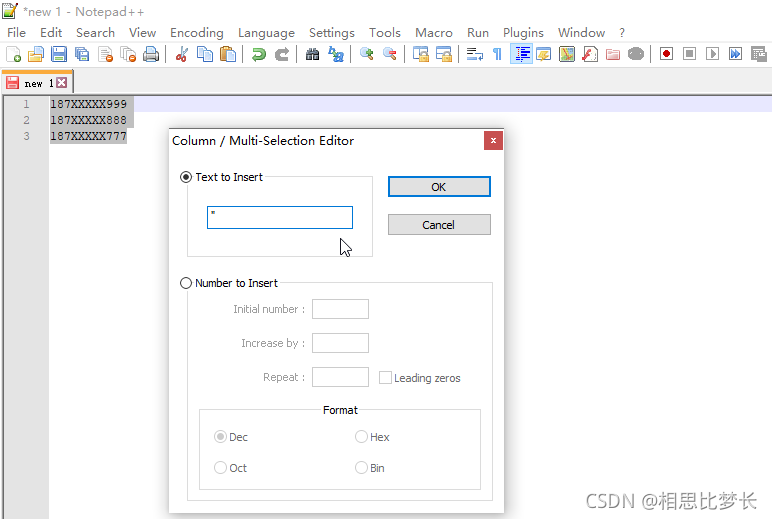Viewport: 772px width, 519px height.
Task: Click the Redo arrow icon
Action: tap(282, 54)
